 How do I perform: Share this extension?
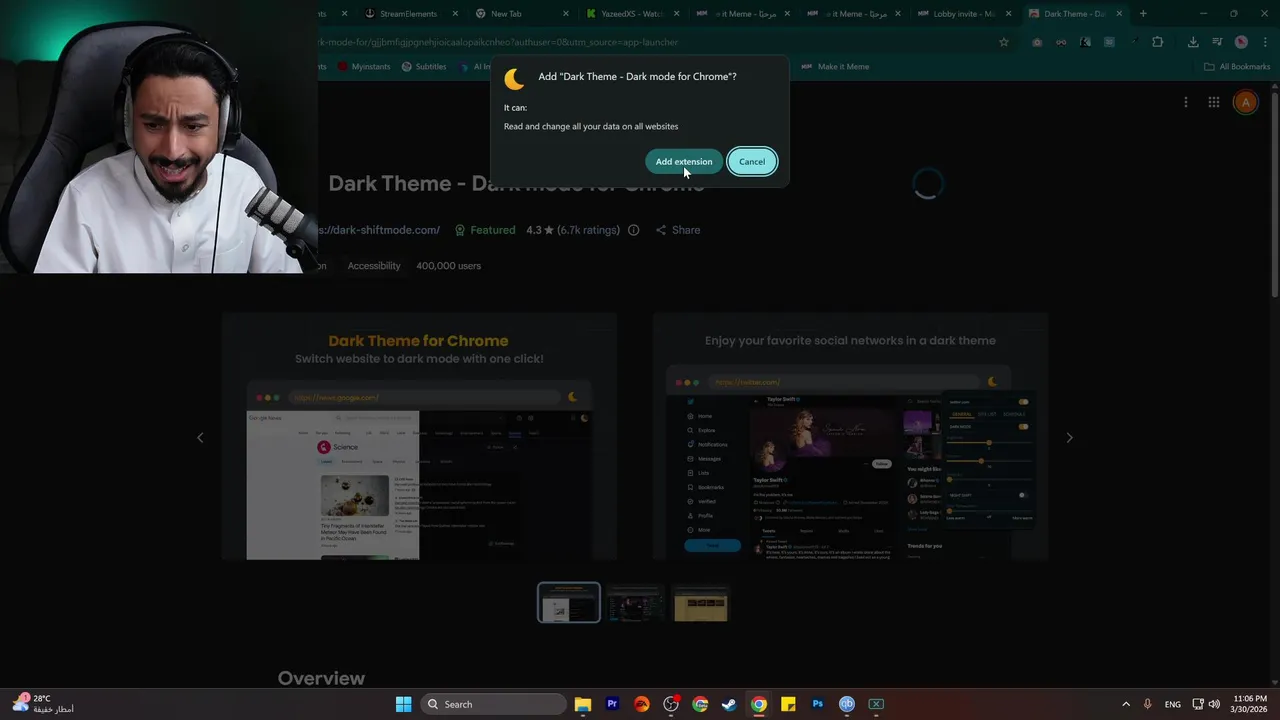pos(678,230)
